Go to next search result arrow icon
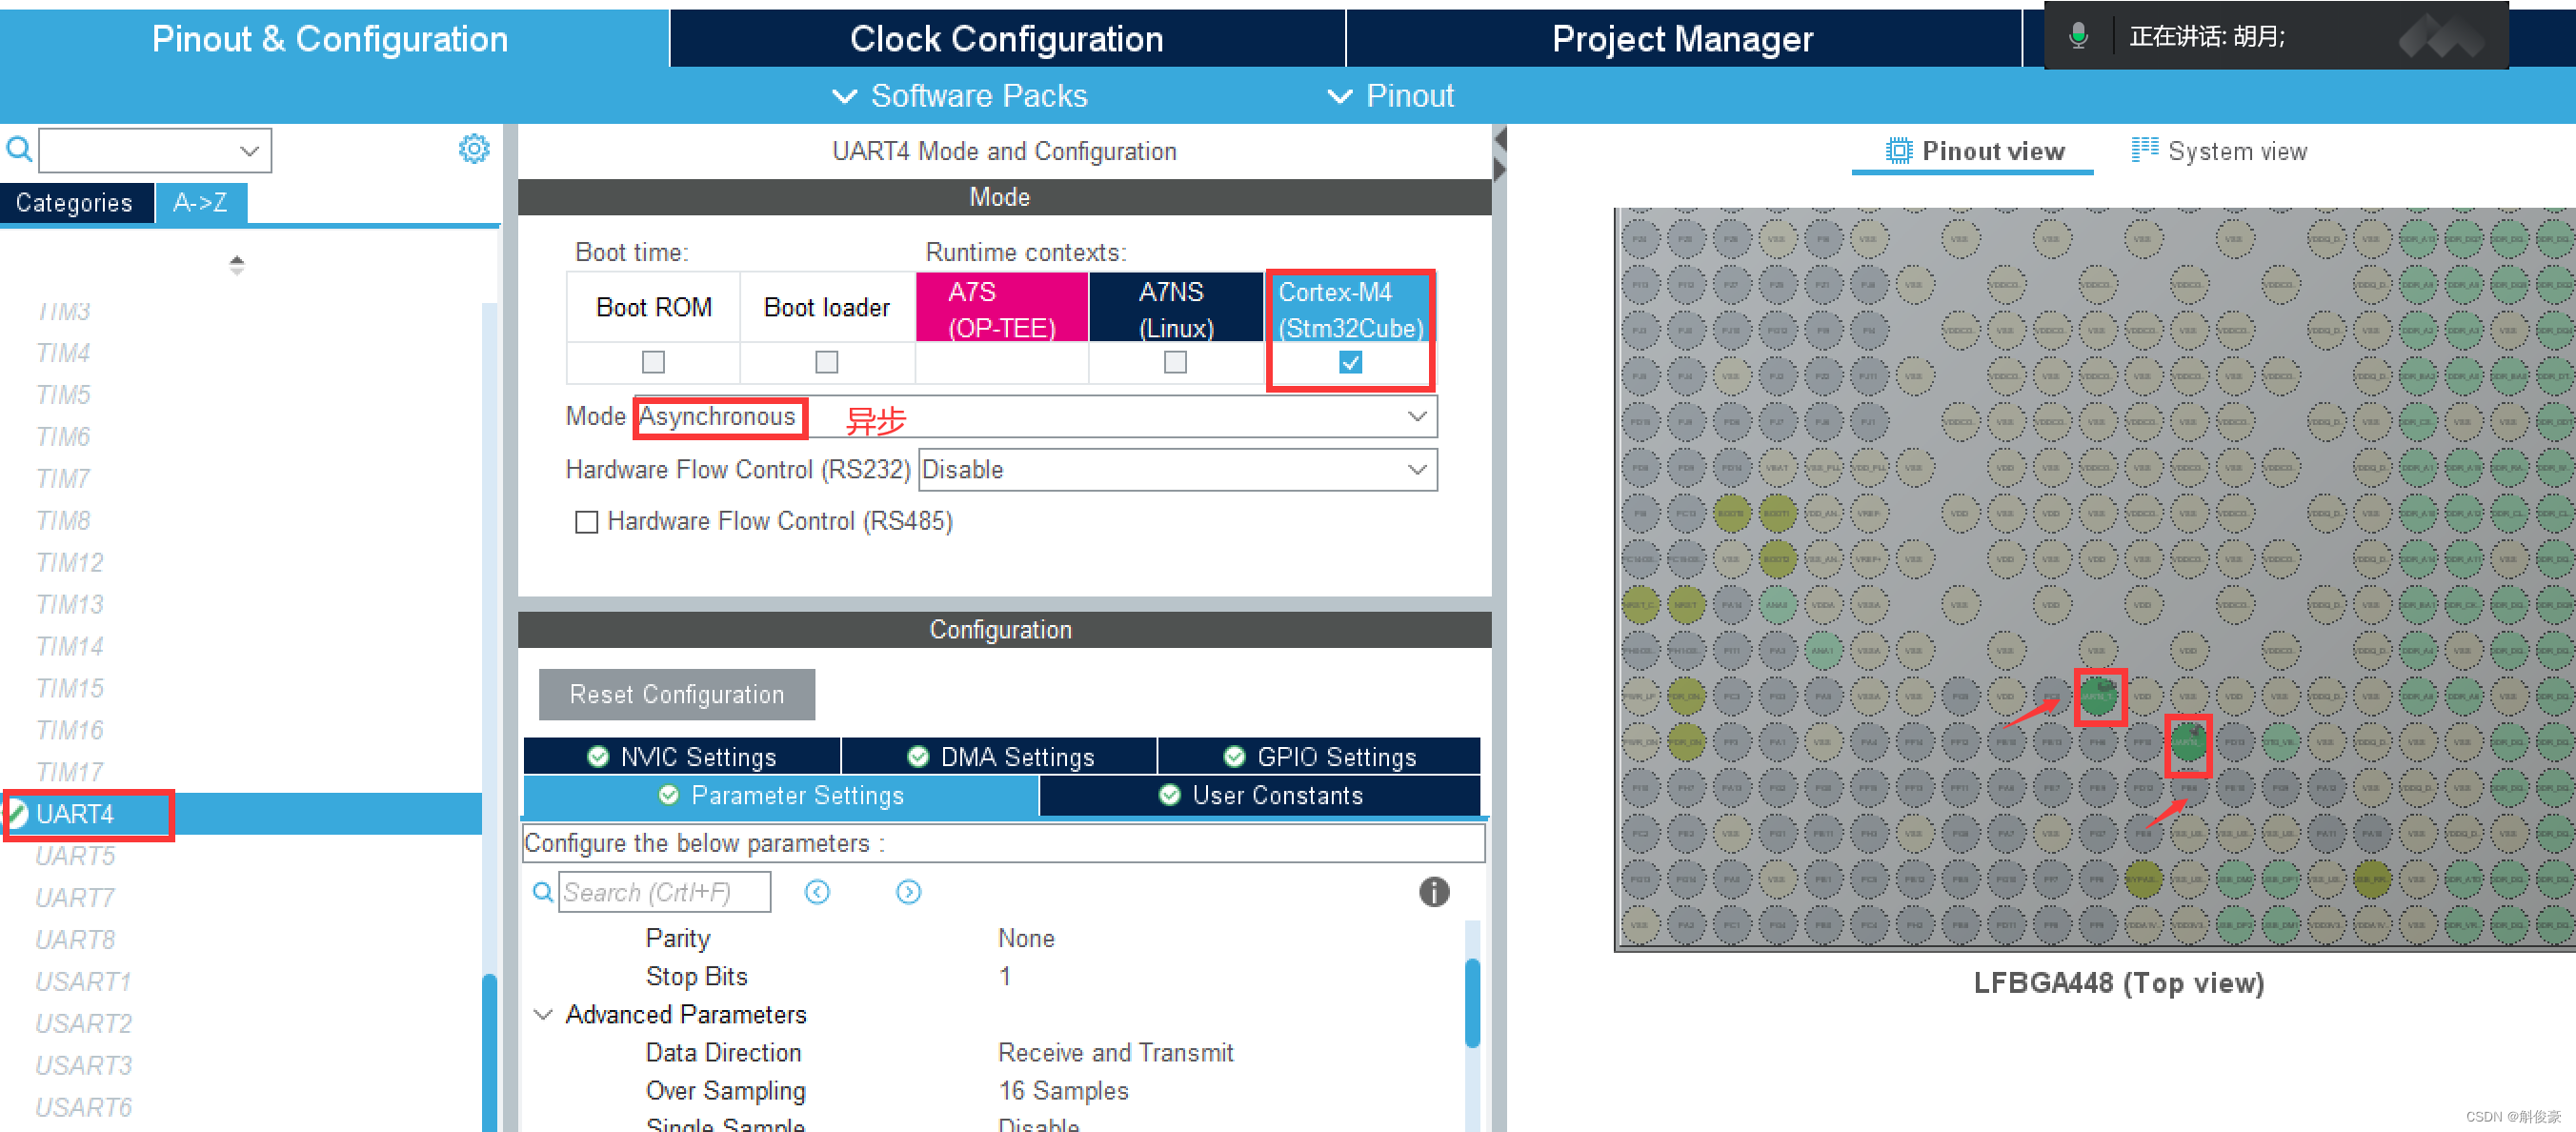The width and height of the screenshot is (2576, 1132). [x=907, y=891]
